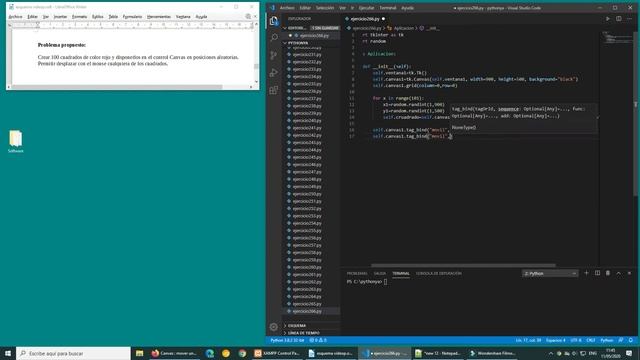Select the terminal shell dropdown labeled Python

pos(550,273)
